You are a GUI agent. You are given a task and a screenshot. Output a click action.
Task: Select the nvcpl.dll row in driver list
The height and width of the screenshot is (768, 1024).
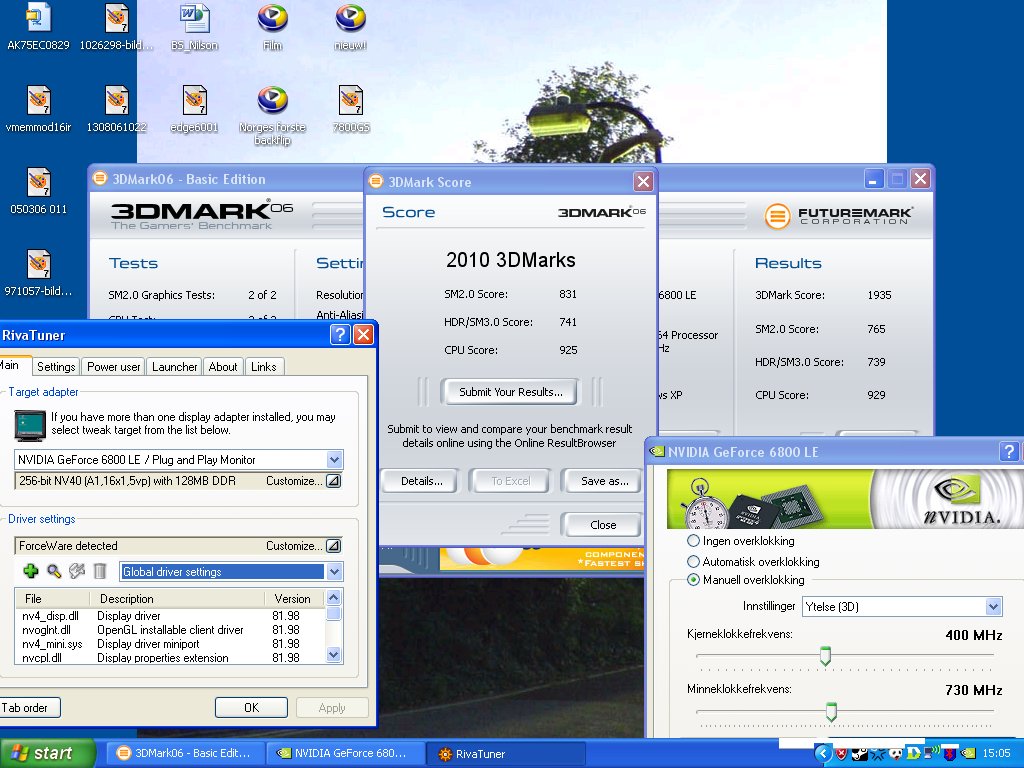[x=170, y=658]
